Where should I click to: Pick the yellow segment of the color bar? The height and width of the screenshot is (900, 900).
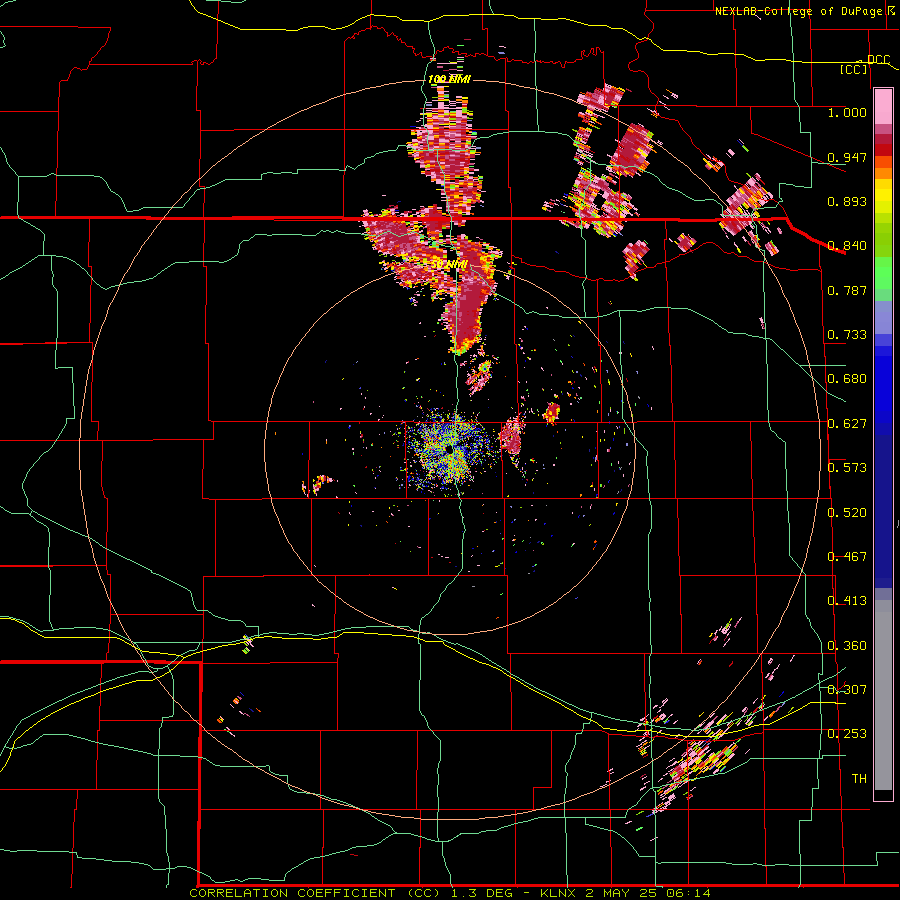883,197
